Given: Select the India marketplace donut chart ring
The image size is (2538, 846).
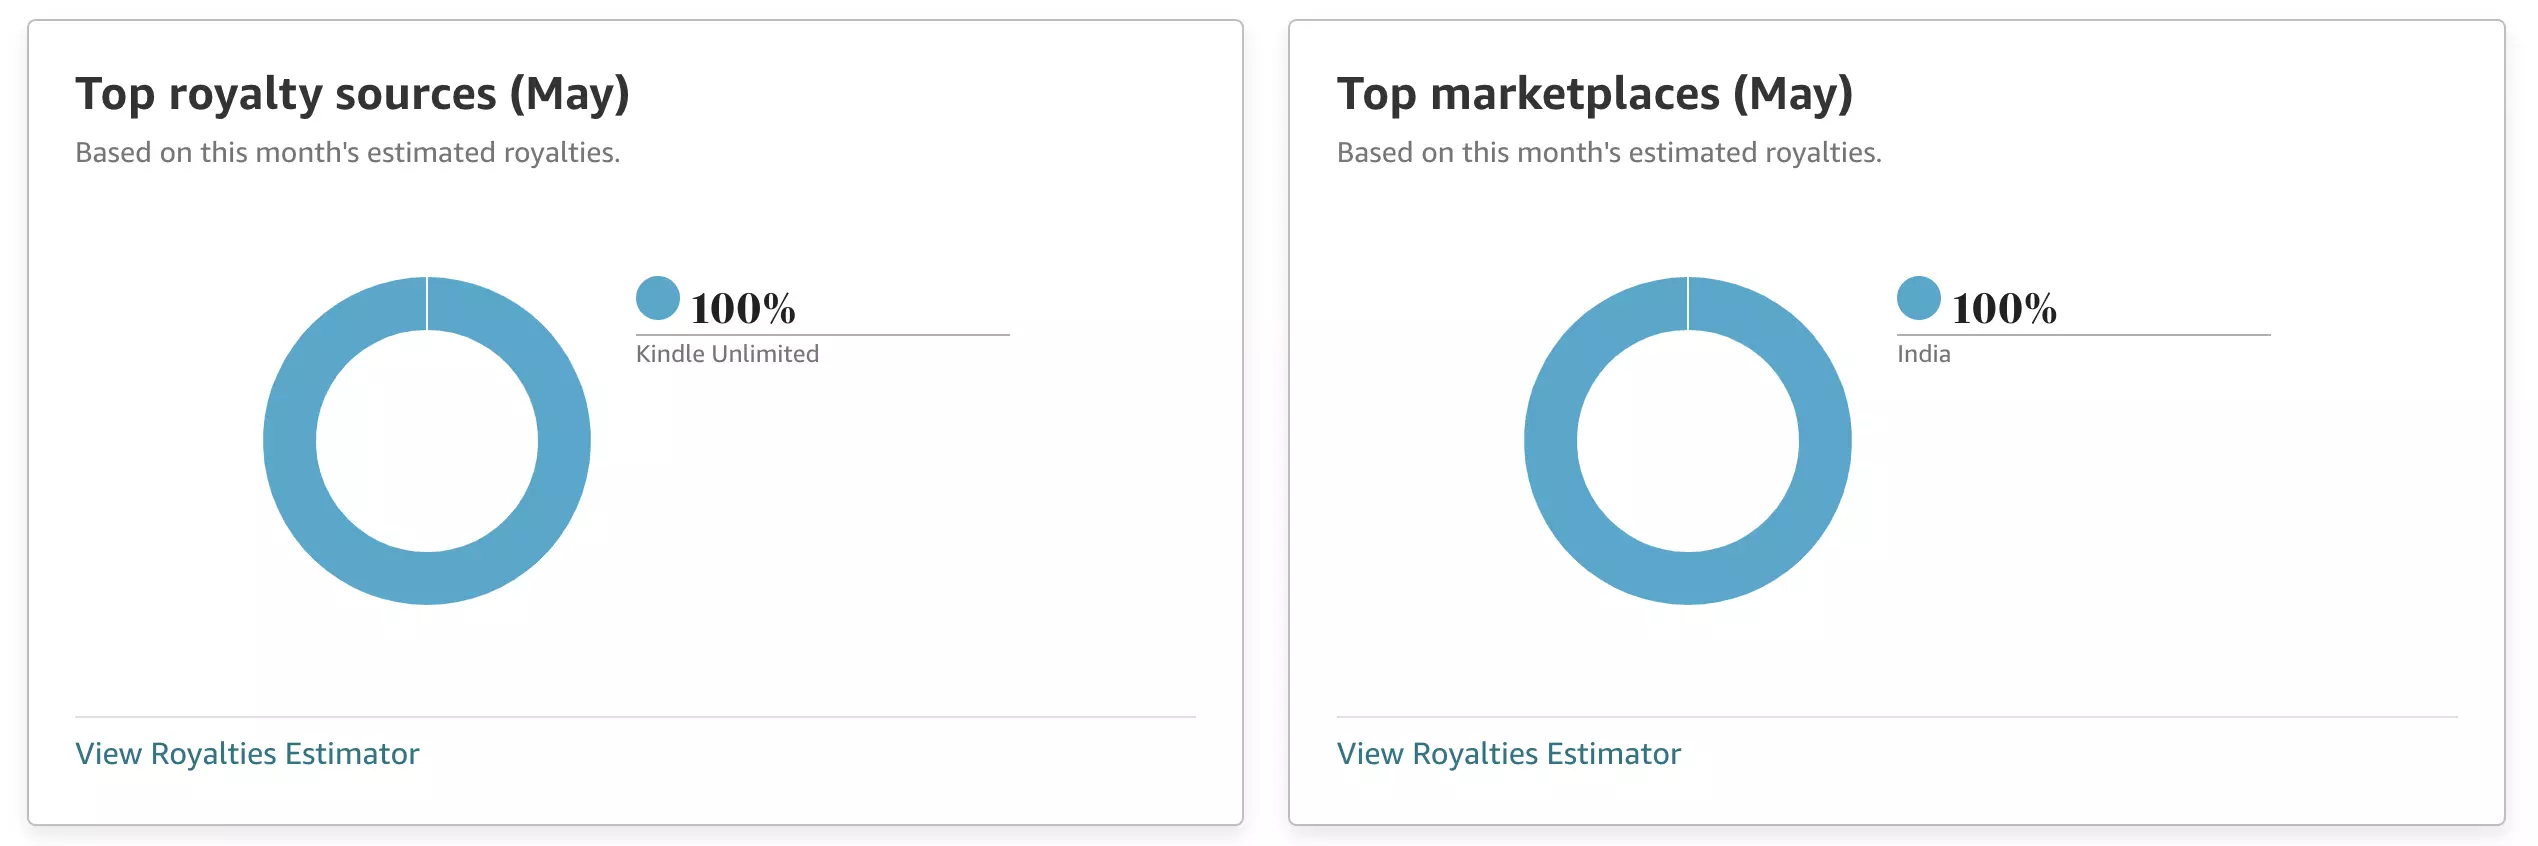Looking at the screenshot, I should 1551,440.
